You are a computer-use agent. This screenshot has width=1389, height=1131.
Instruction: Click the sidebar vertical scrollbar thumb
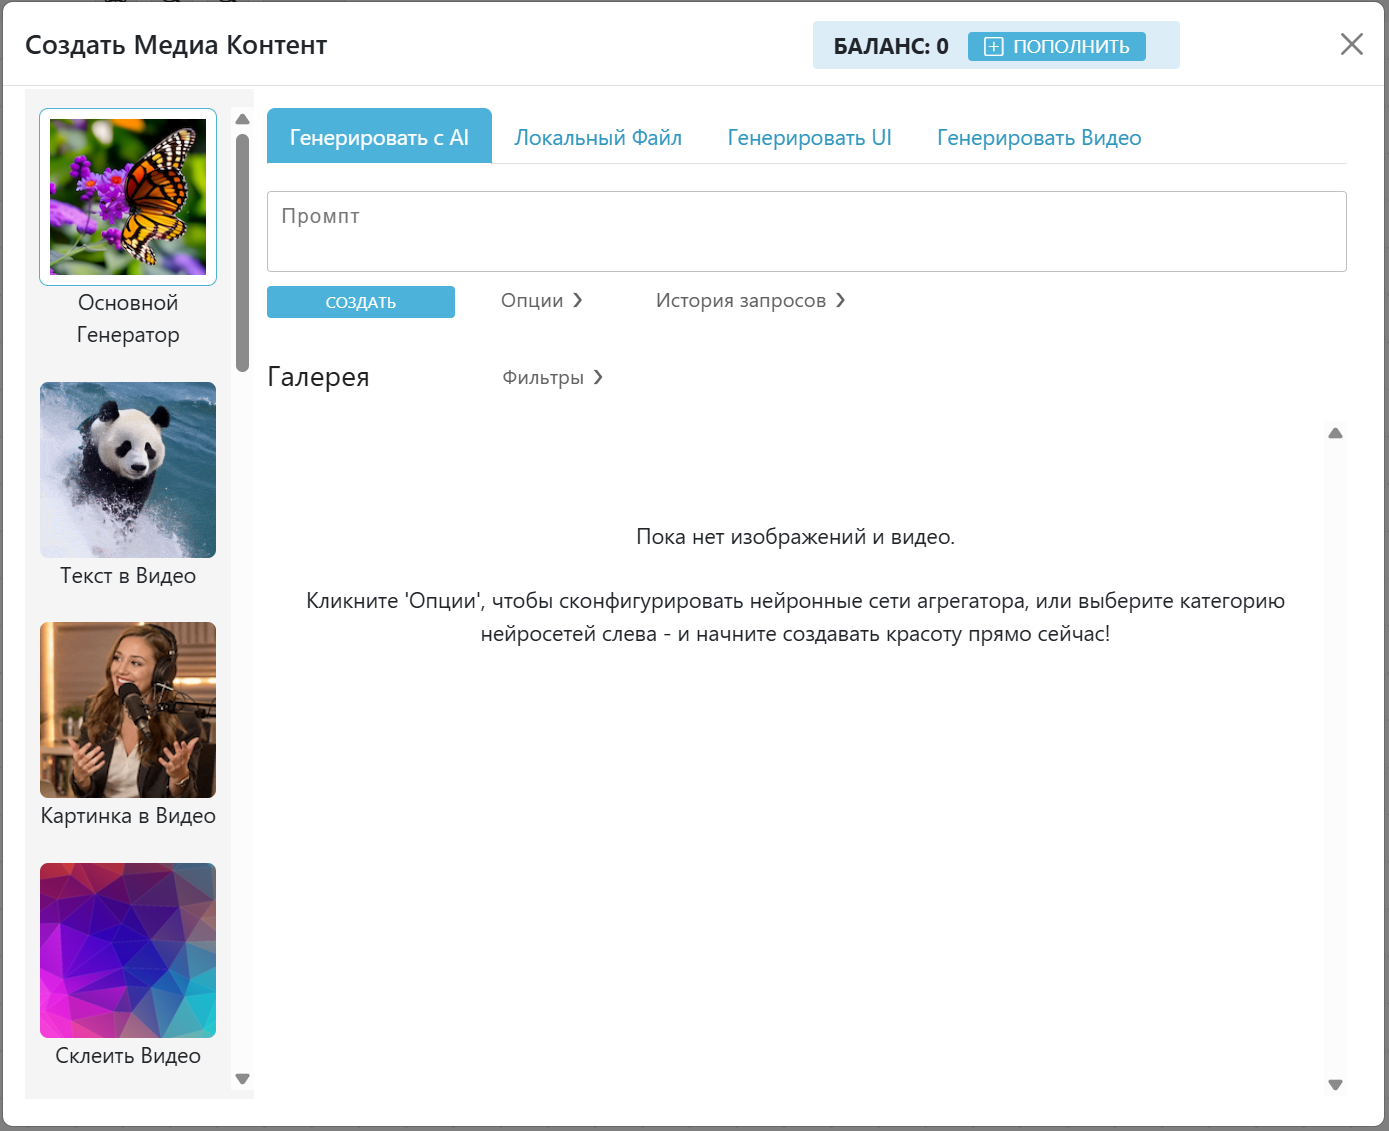(242, 252)
